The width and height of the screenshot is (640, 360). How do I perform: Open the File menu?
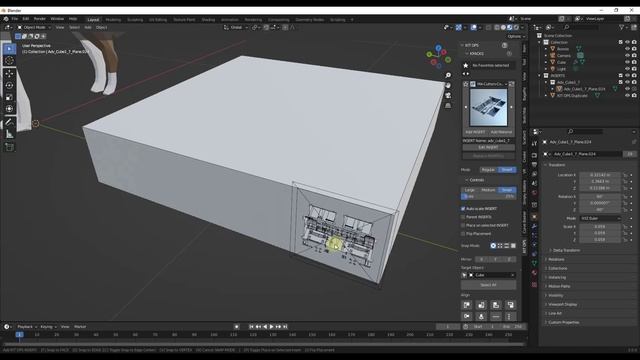pos(15,19)
